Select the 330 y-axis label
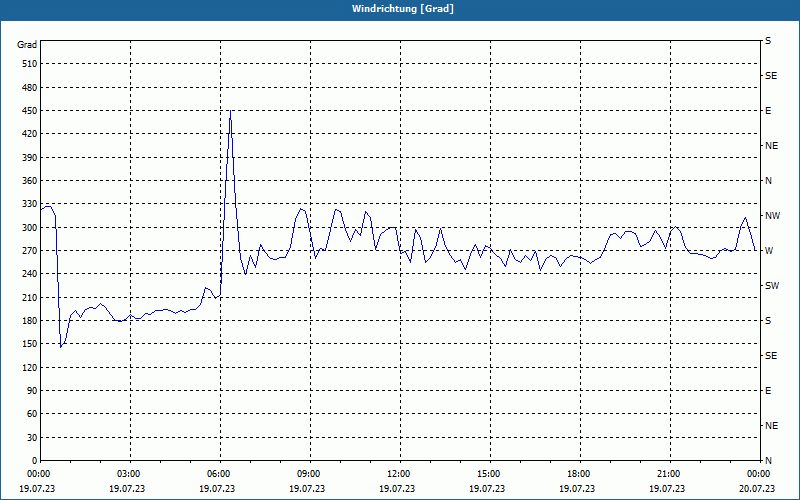Viewport: 800px width, 500px height. click(30, 204)
